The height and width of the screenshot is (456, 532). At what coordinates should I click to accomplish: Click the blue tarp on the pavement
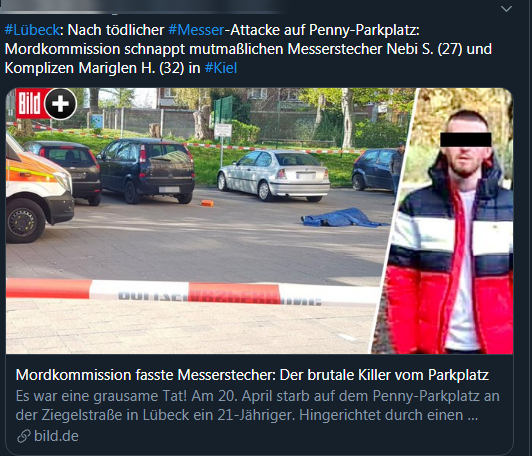pos(342,218)
